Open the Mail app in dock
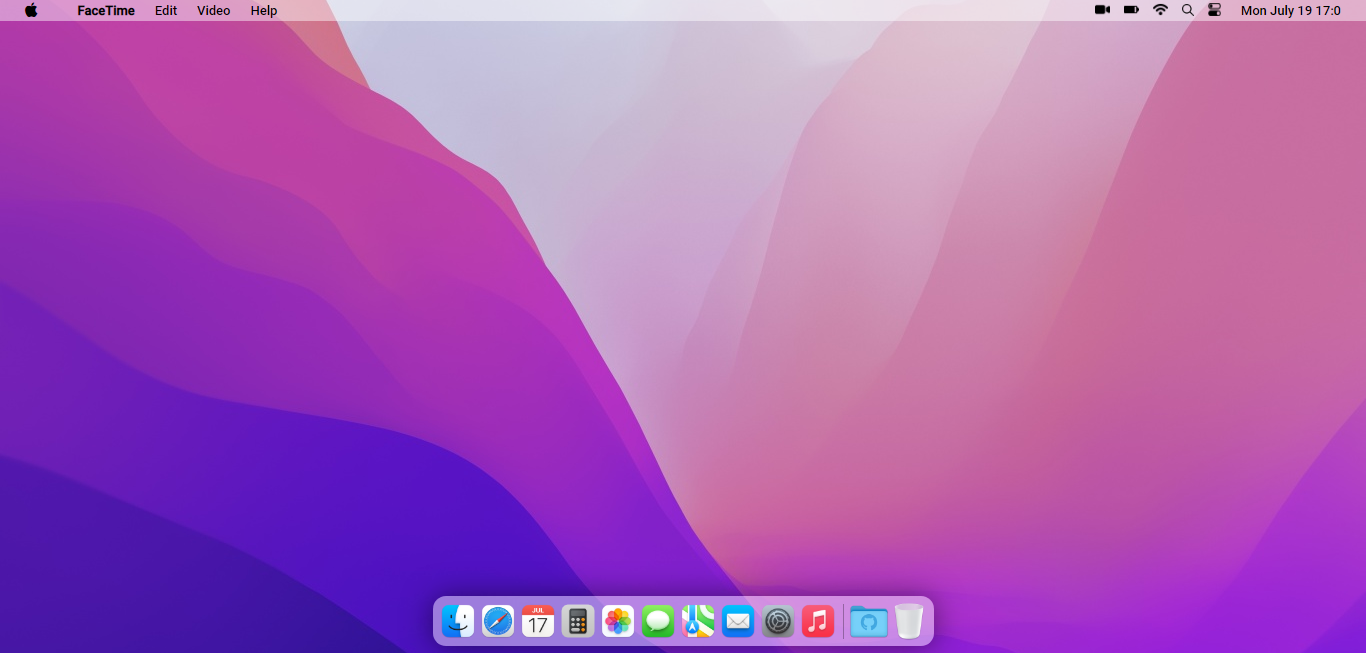 (738, 621)
